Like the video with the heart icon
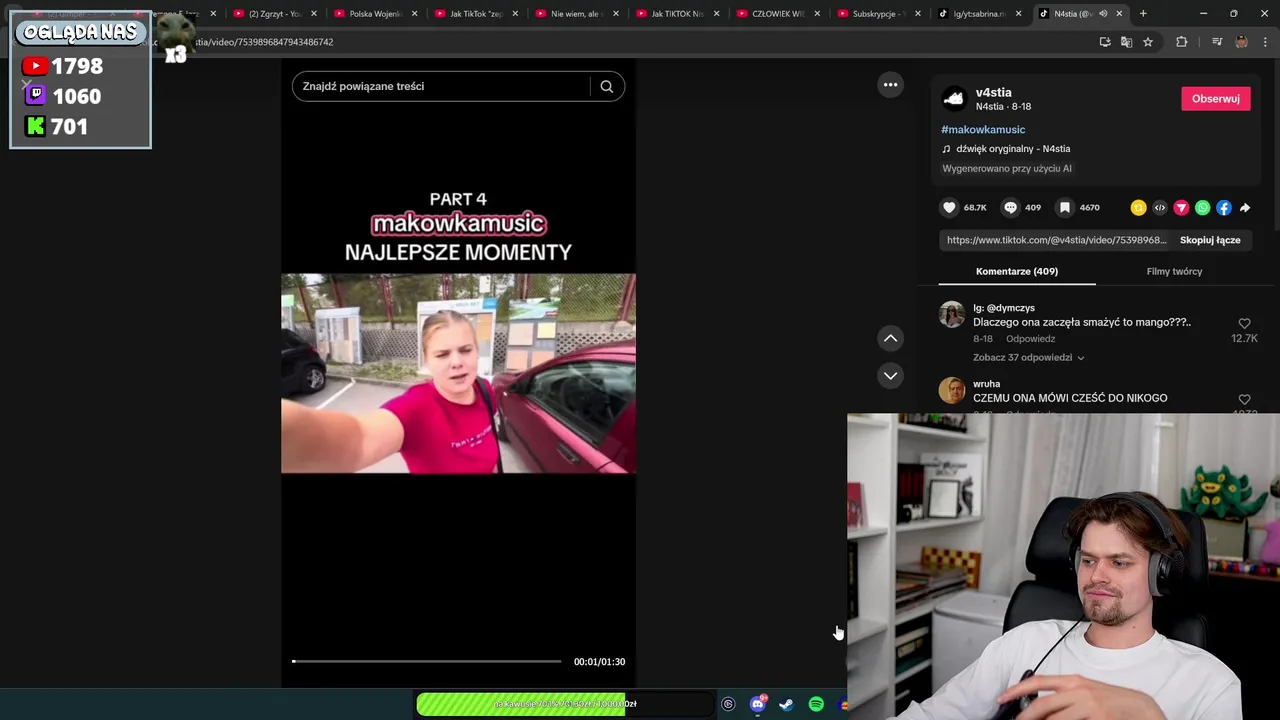The height and width of the screenshot is (720, 1280). 949,207
